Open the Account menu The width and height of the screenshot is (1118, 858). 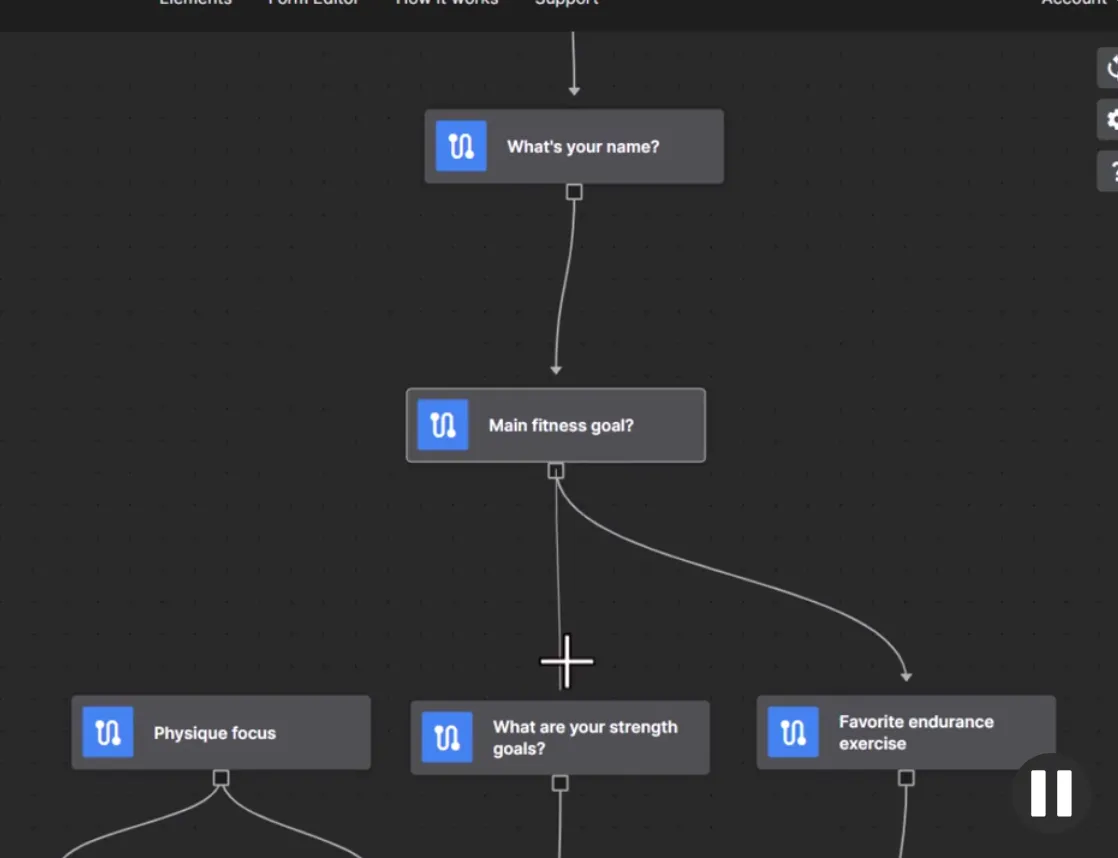pos(1074,4)
